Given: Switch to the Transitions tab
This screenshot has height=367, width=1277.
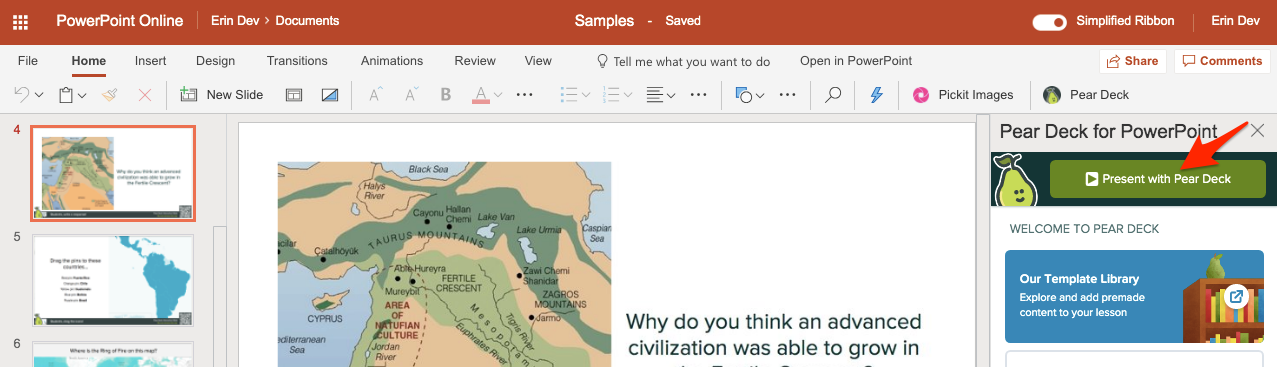Looking at the screenshot, I should (x=297, y=61).
